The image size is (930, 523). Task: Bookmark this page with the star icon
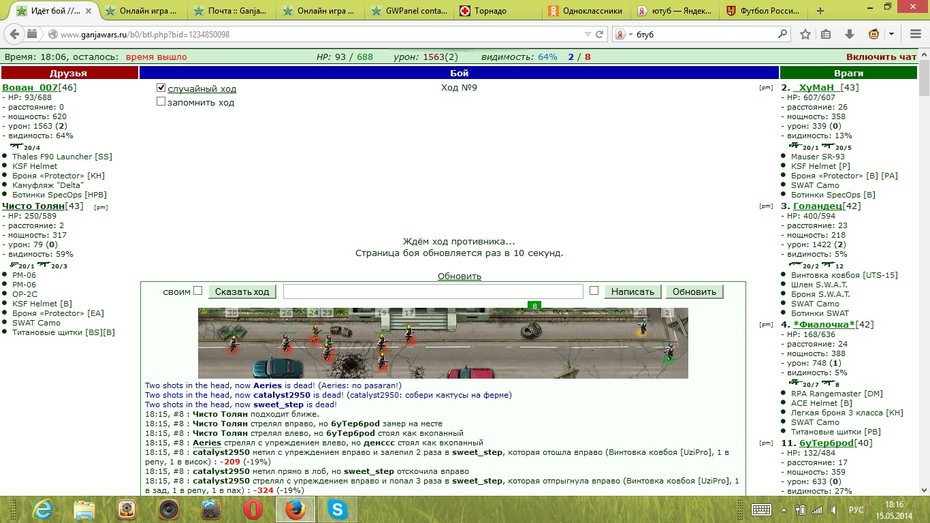[805, 34]
